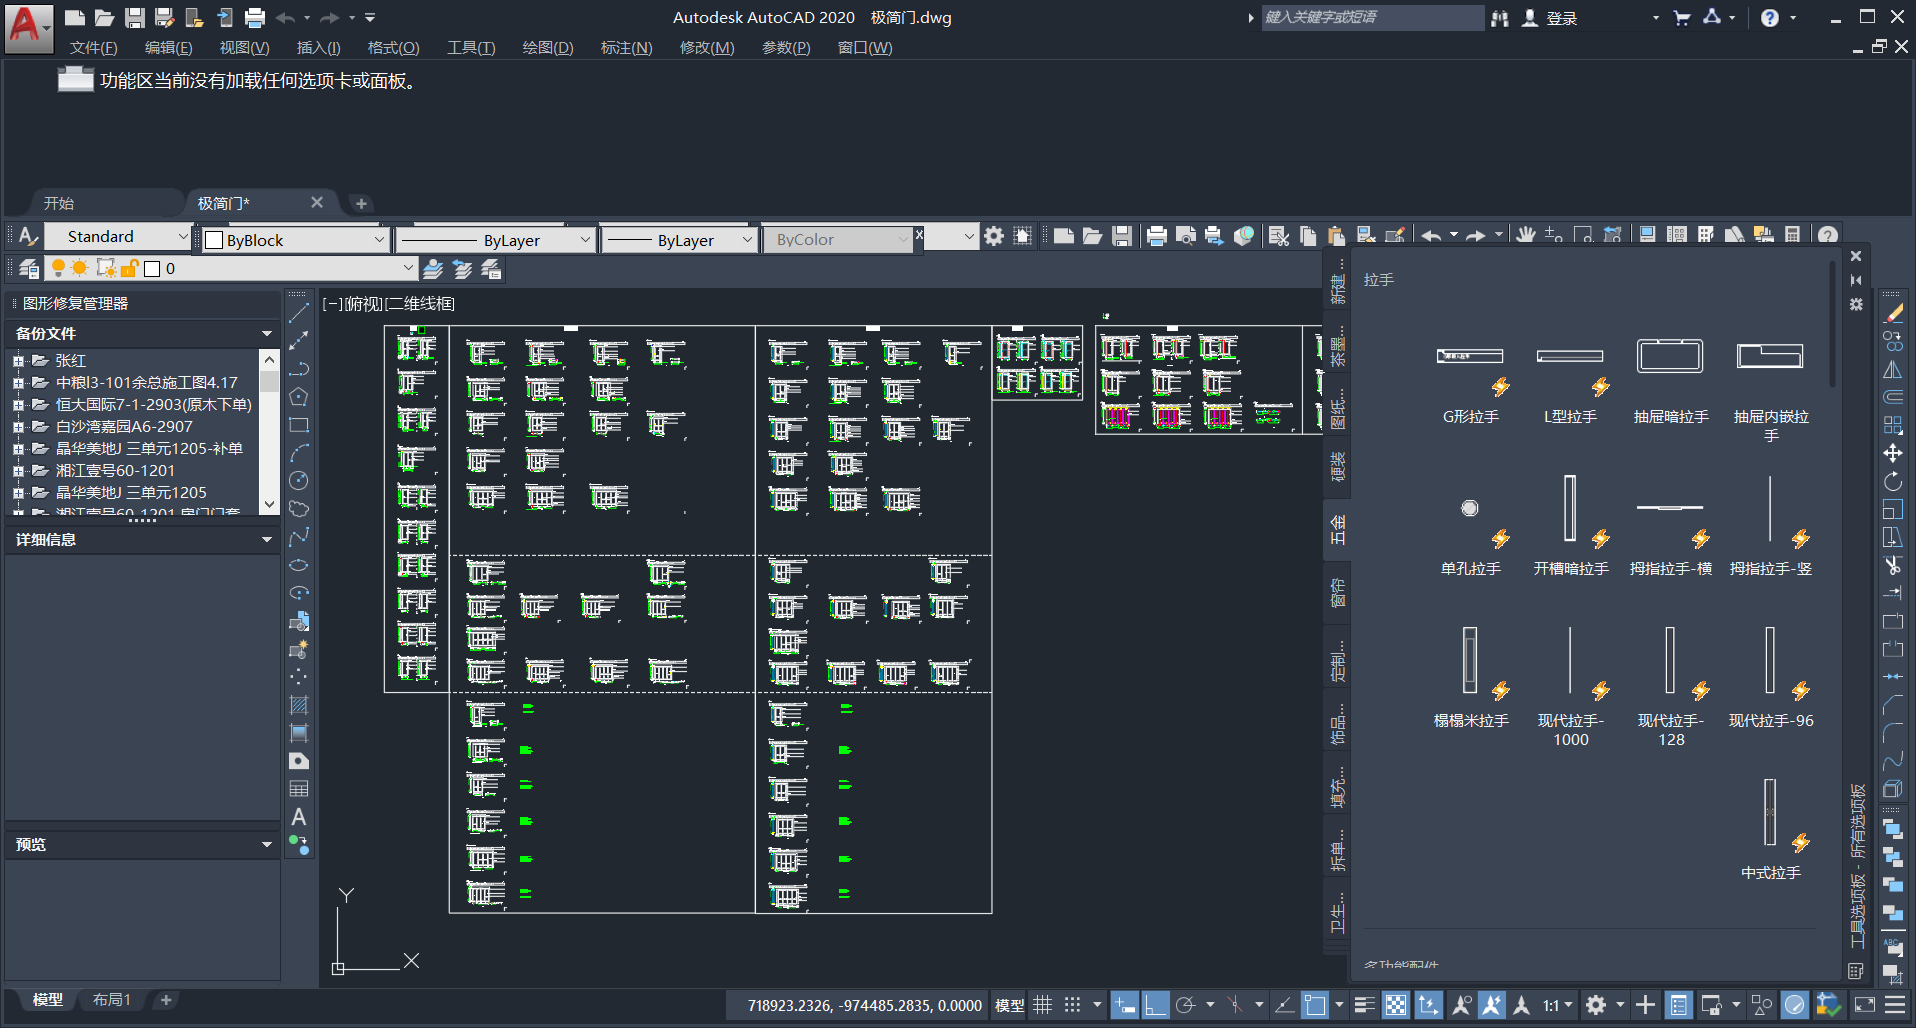The height and width of the screenshot is (1028, 1916).
Task: Click the [二维线框] visual style label
Action: pos(420,304)
